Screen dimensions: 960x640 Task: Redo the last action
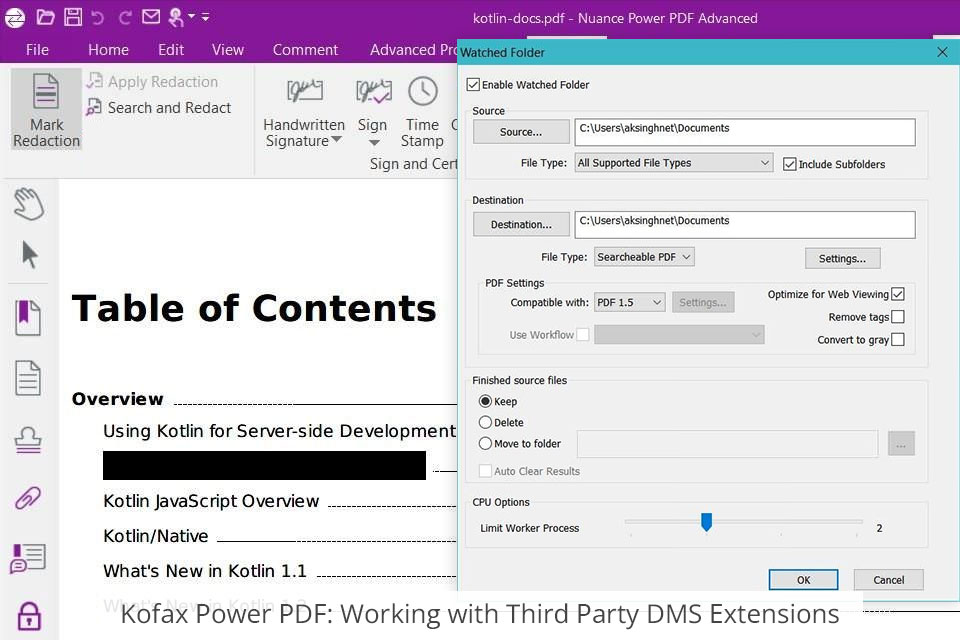point(124,18)
